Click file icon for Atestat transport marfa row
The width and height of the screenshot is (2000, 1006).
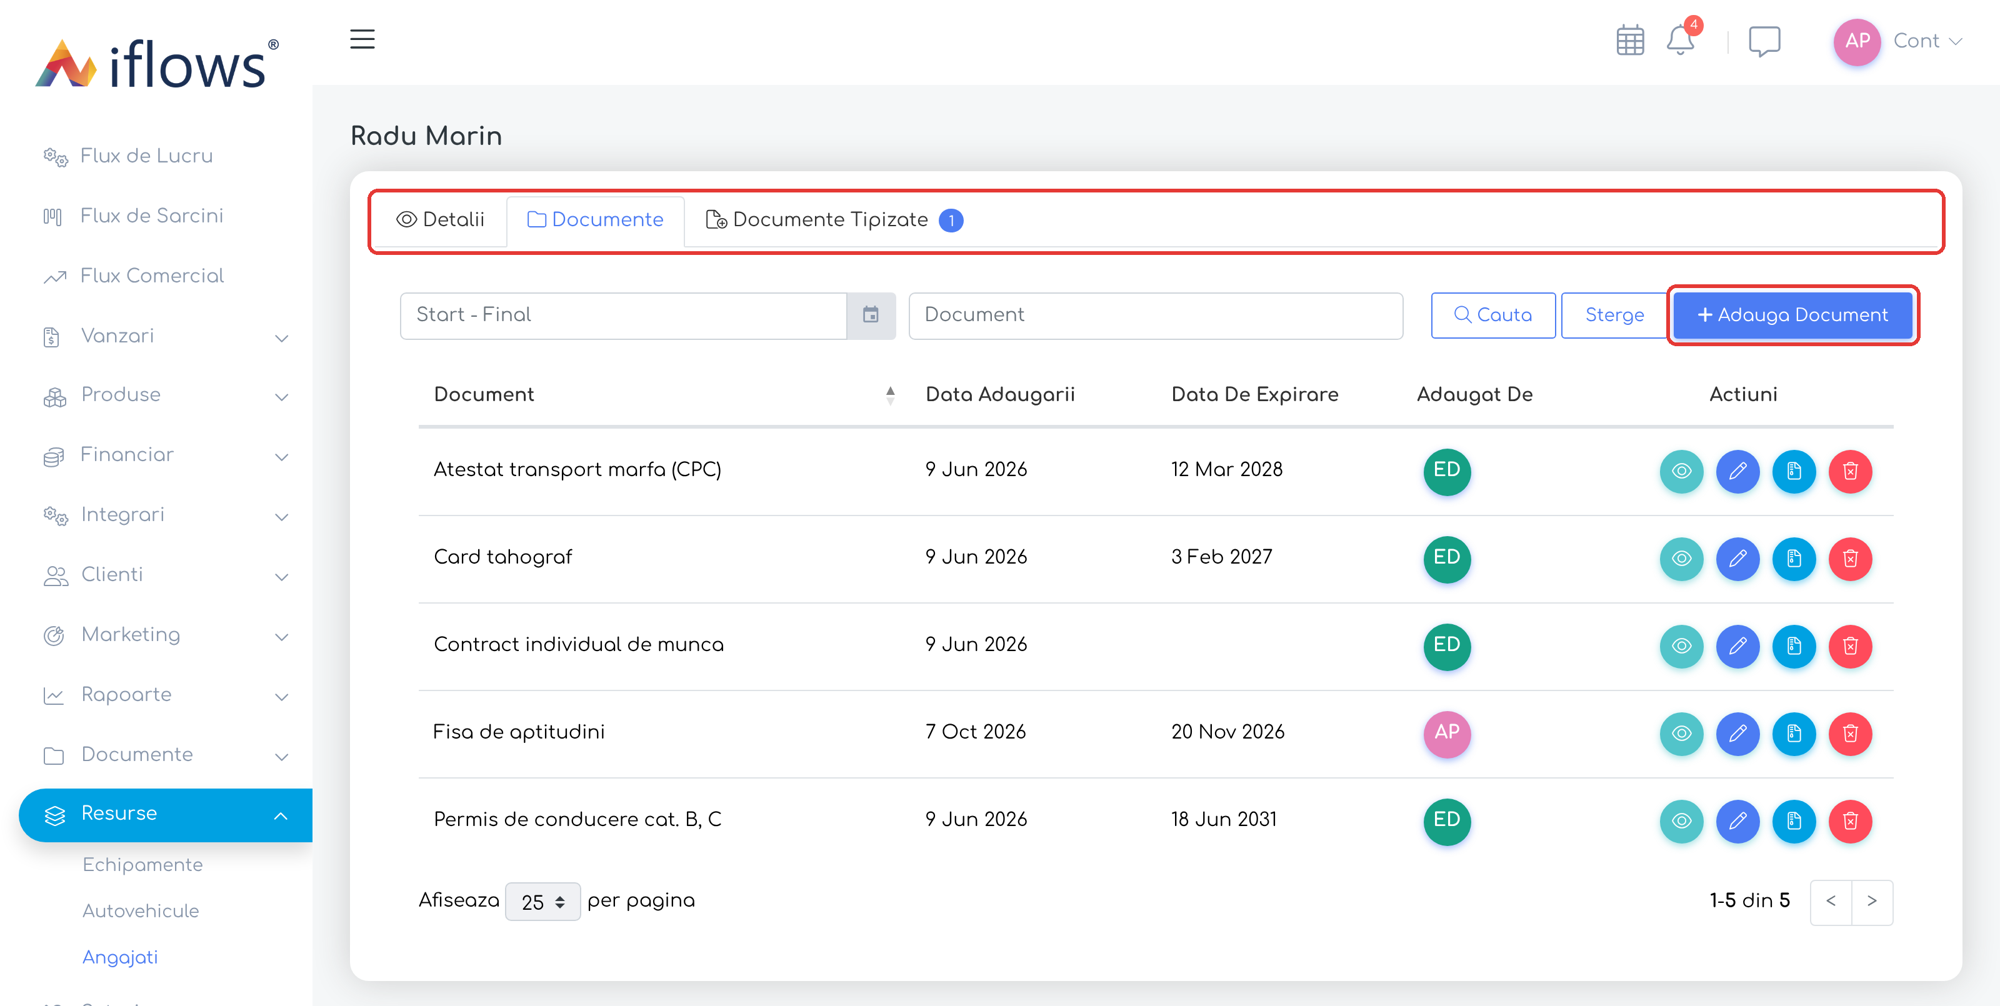click(1794, 471)
